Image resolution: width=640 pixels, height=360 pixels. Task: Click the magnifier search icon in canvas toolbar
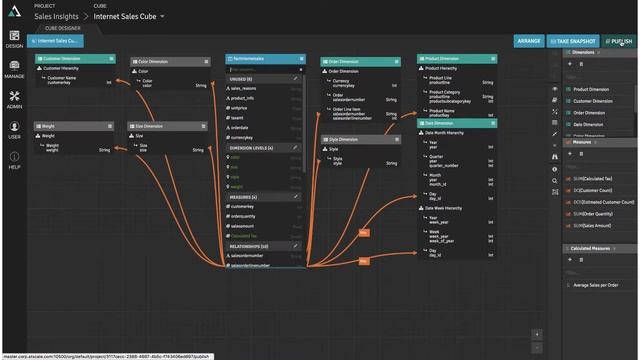555,180
